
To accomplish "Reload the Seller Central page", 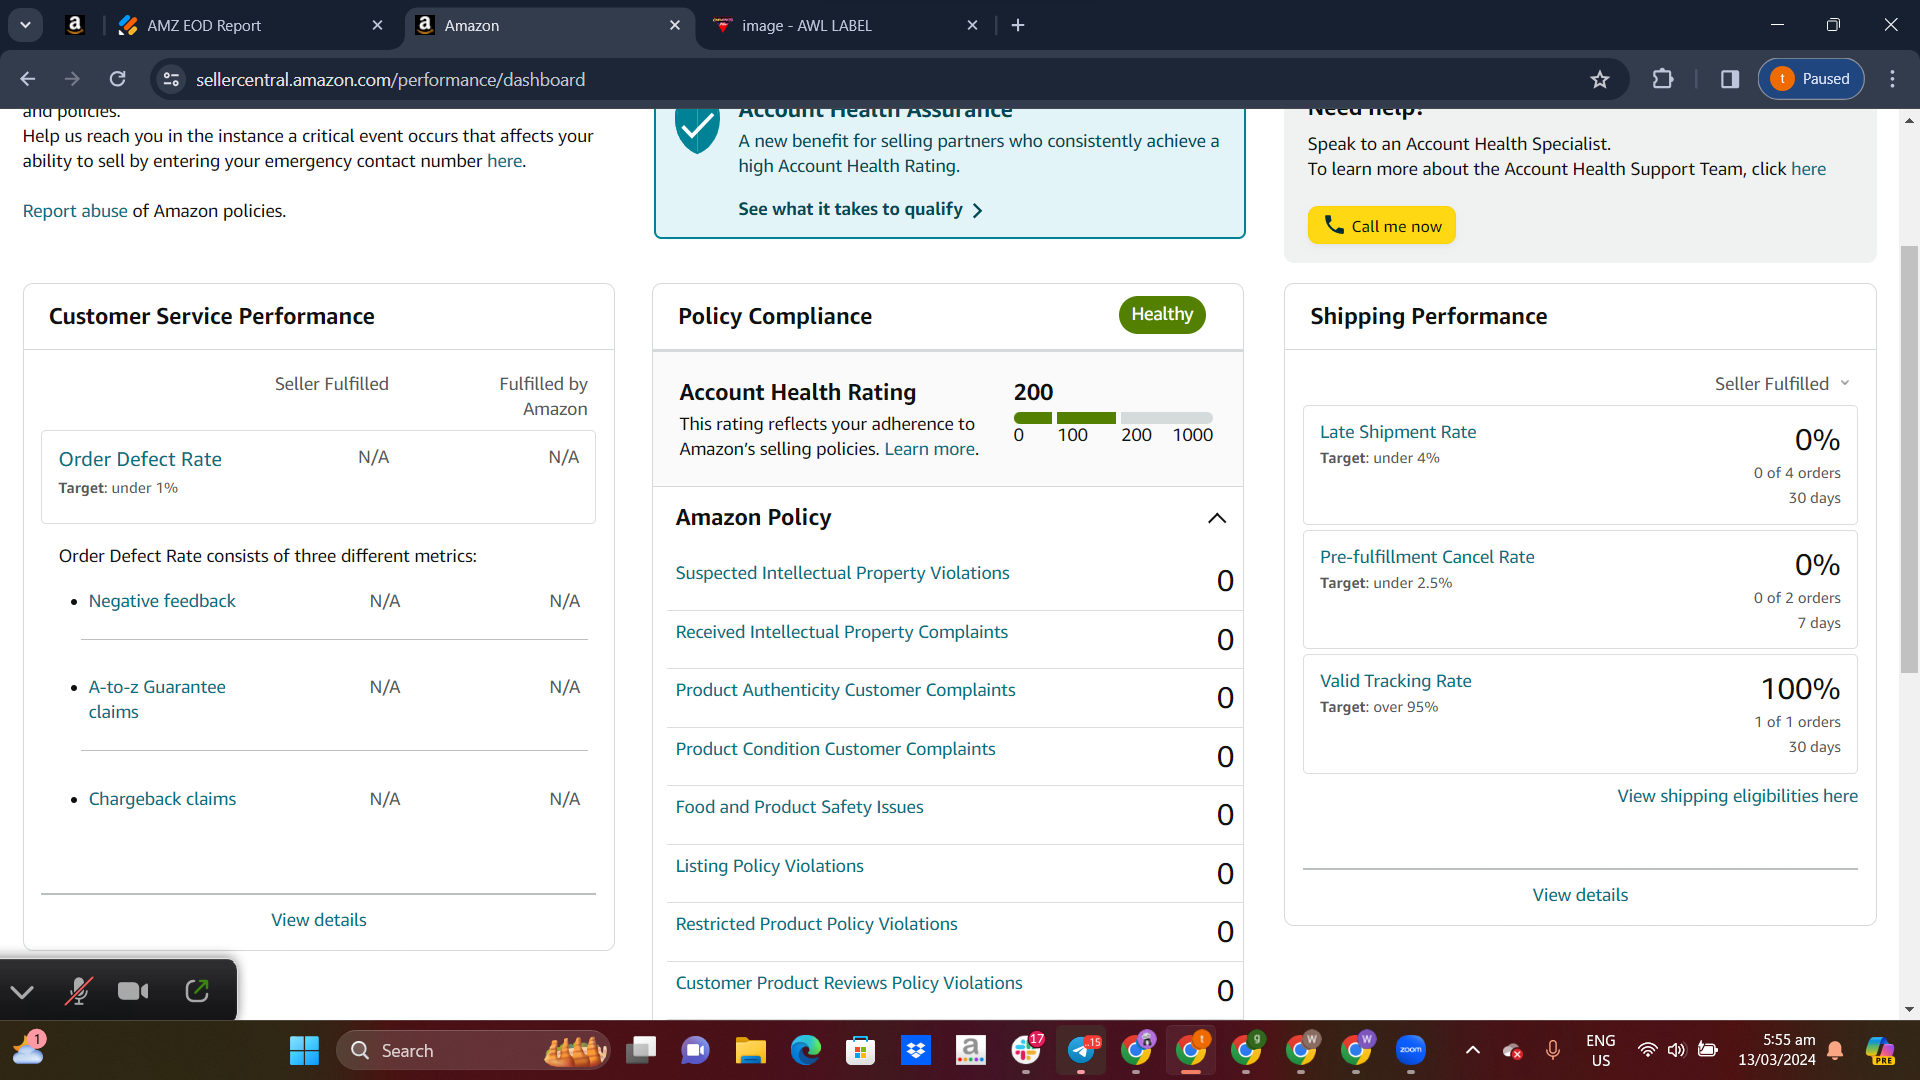I will pyautogui.click(x=117, y=79).
